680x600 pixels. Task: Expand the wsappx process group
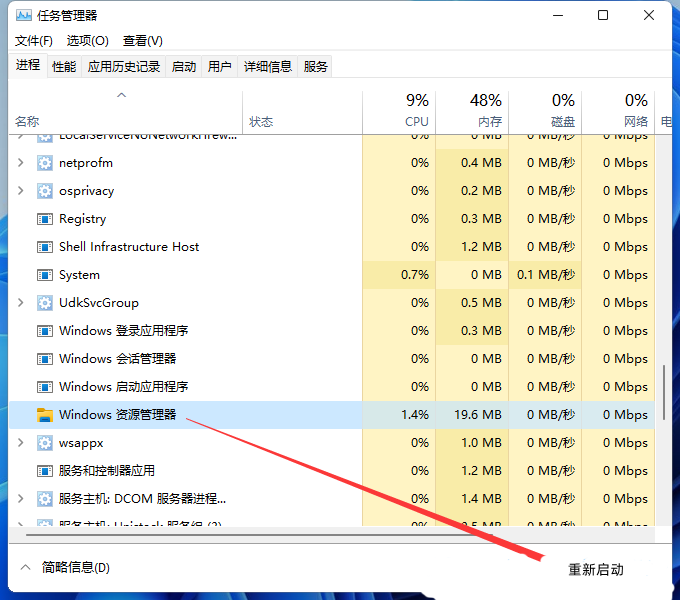22,443
